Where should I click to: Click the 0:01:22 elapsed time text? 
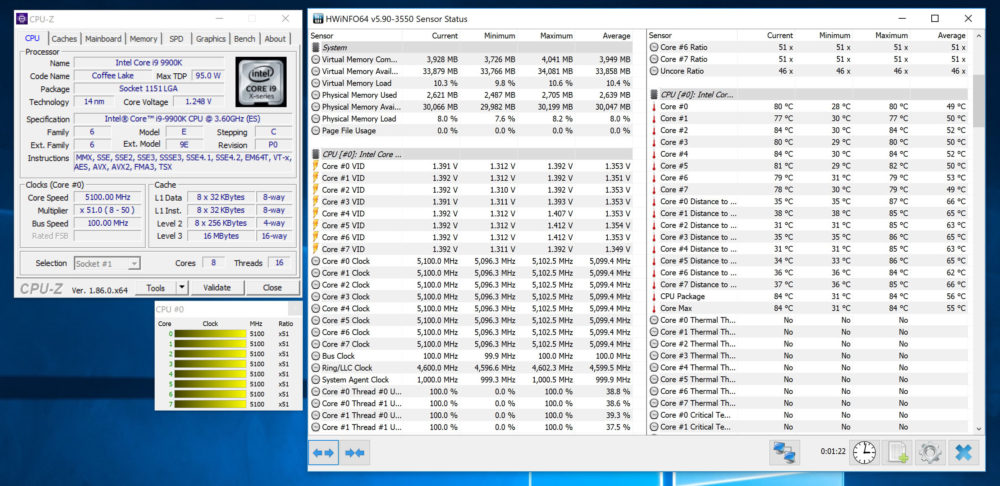(x=833, y=452)
